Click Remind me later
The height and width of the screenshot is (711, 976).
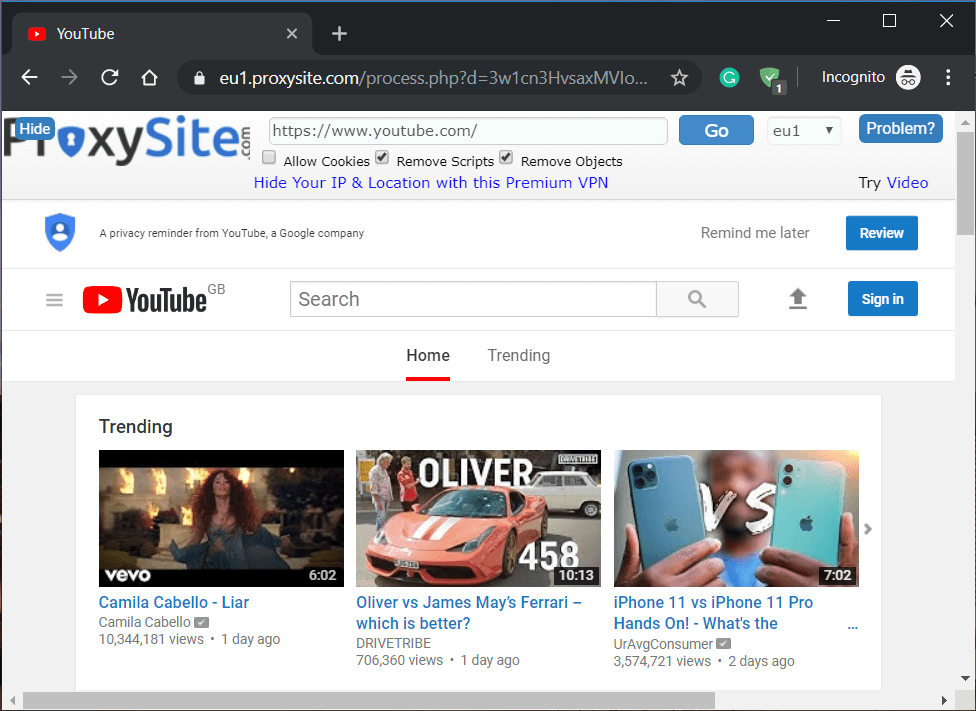pyautogui.click(x=754, y=233)
